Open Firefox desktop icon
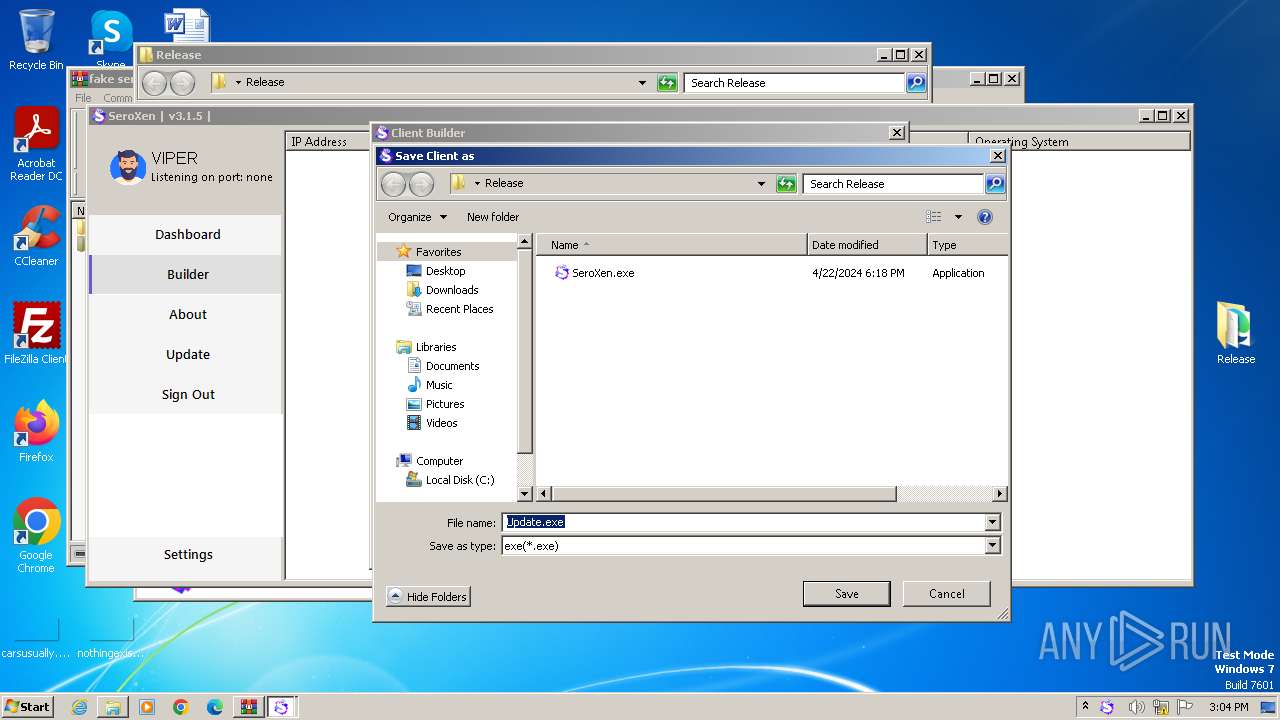Screen dimensions: 1280x720 [36, 432]
